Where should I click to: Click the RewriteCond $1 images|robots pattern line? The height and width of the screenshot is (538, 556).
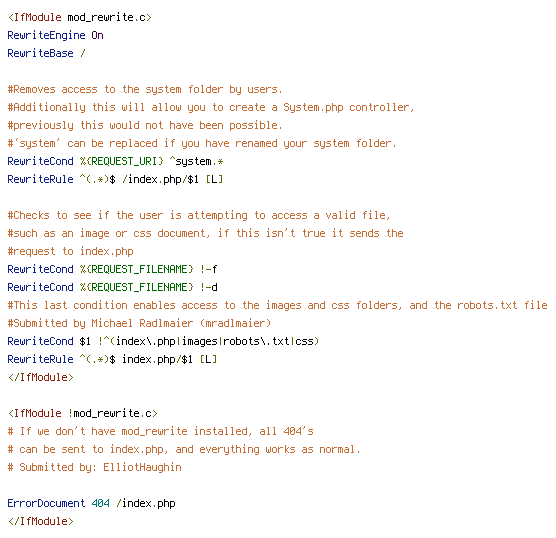tap(163, 342)
